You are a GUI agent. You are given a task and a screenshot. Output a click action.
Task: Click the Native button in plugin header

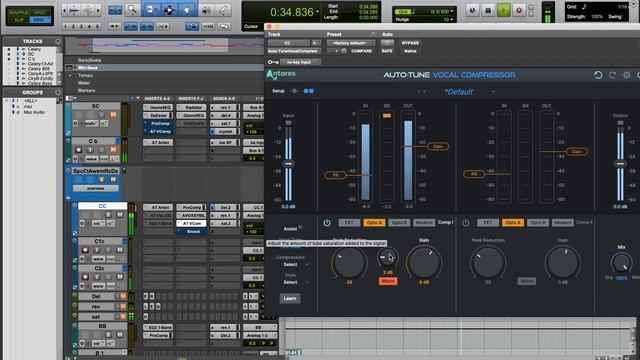410,51
